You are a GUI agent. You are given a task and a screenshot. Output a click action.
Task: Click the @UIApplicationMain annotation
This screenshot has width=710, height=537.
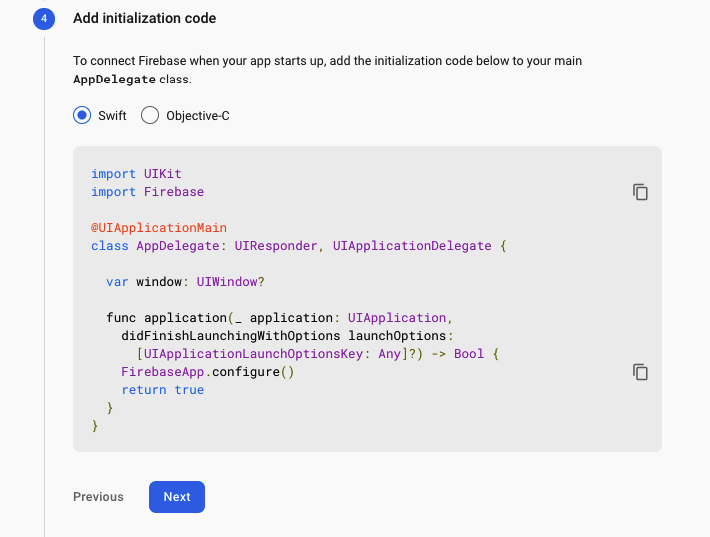pyautogui.click(x=159, y=228)
